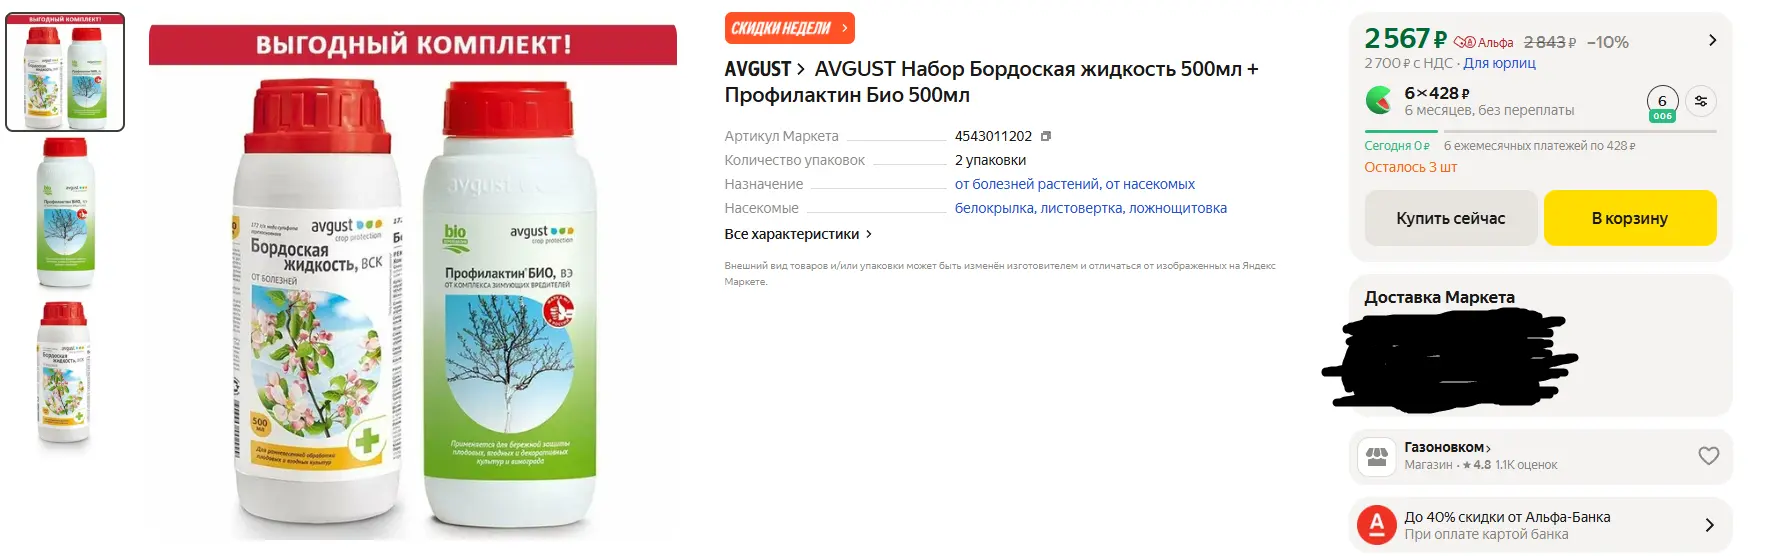Expand price details chevron
This screenshot has width=1772, height=556.
pos(1712,41)
